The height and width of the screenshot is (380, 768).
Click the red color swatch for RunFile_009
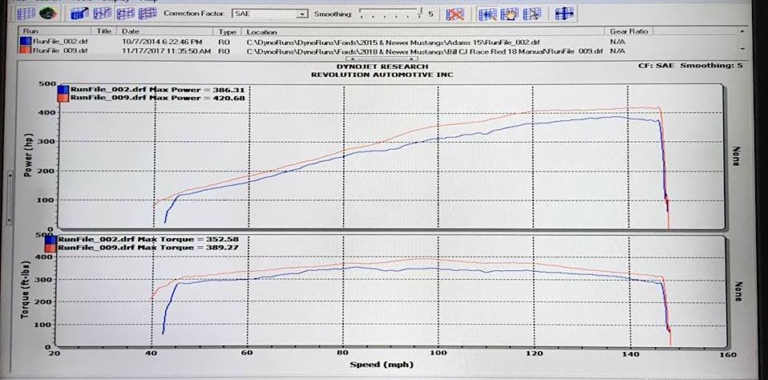tap(25, 51)
